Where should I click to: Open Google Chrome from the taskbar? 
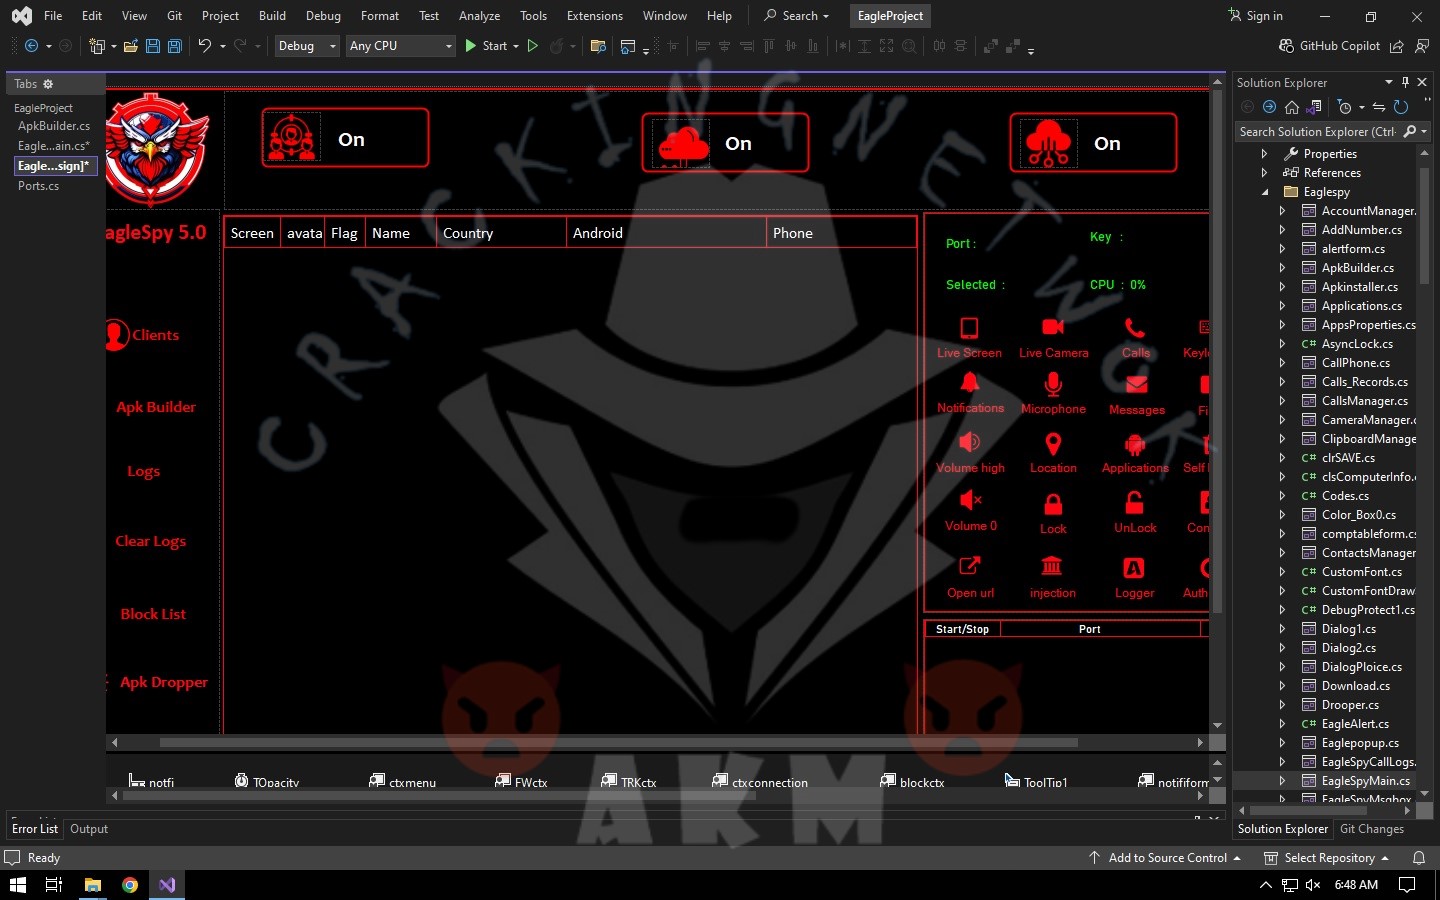130,885
